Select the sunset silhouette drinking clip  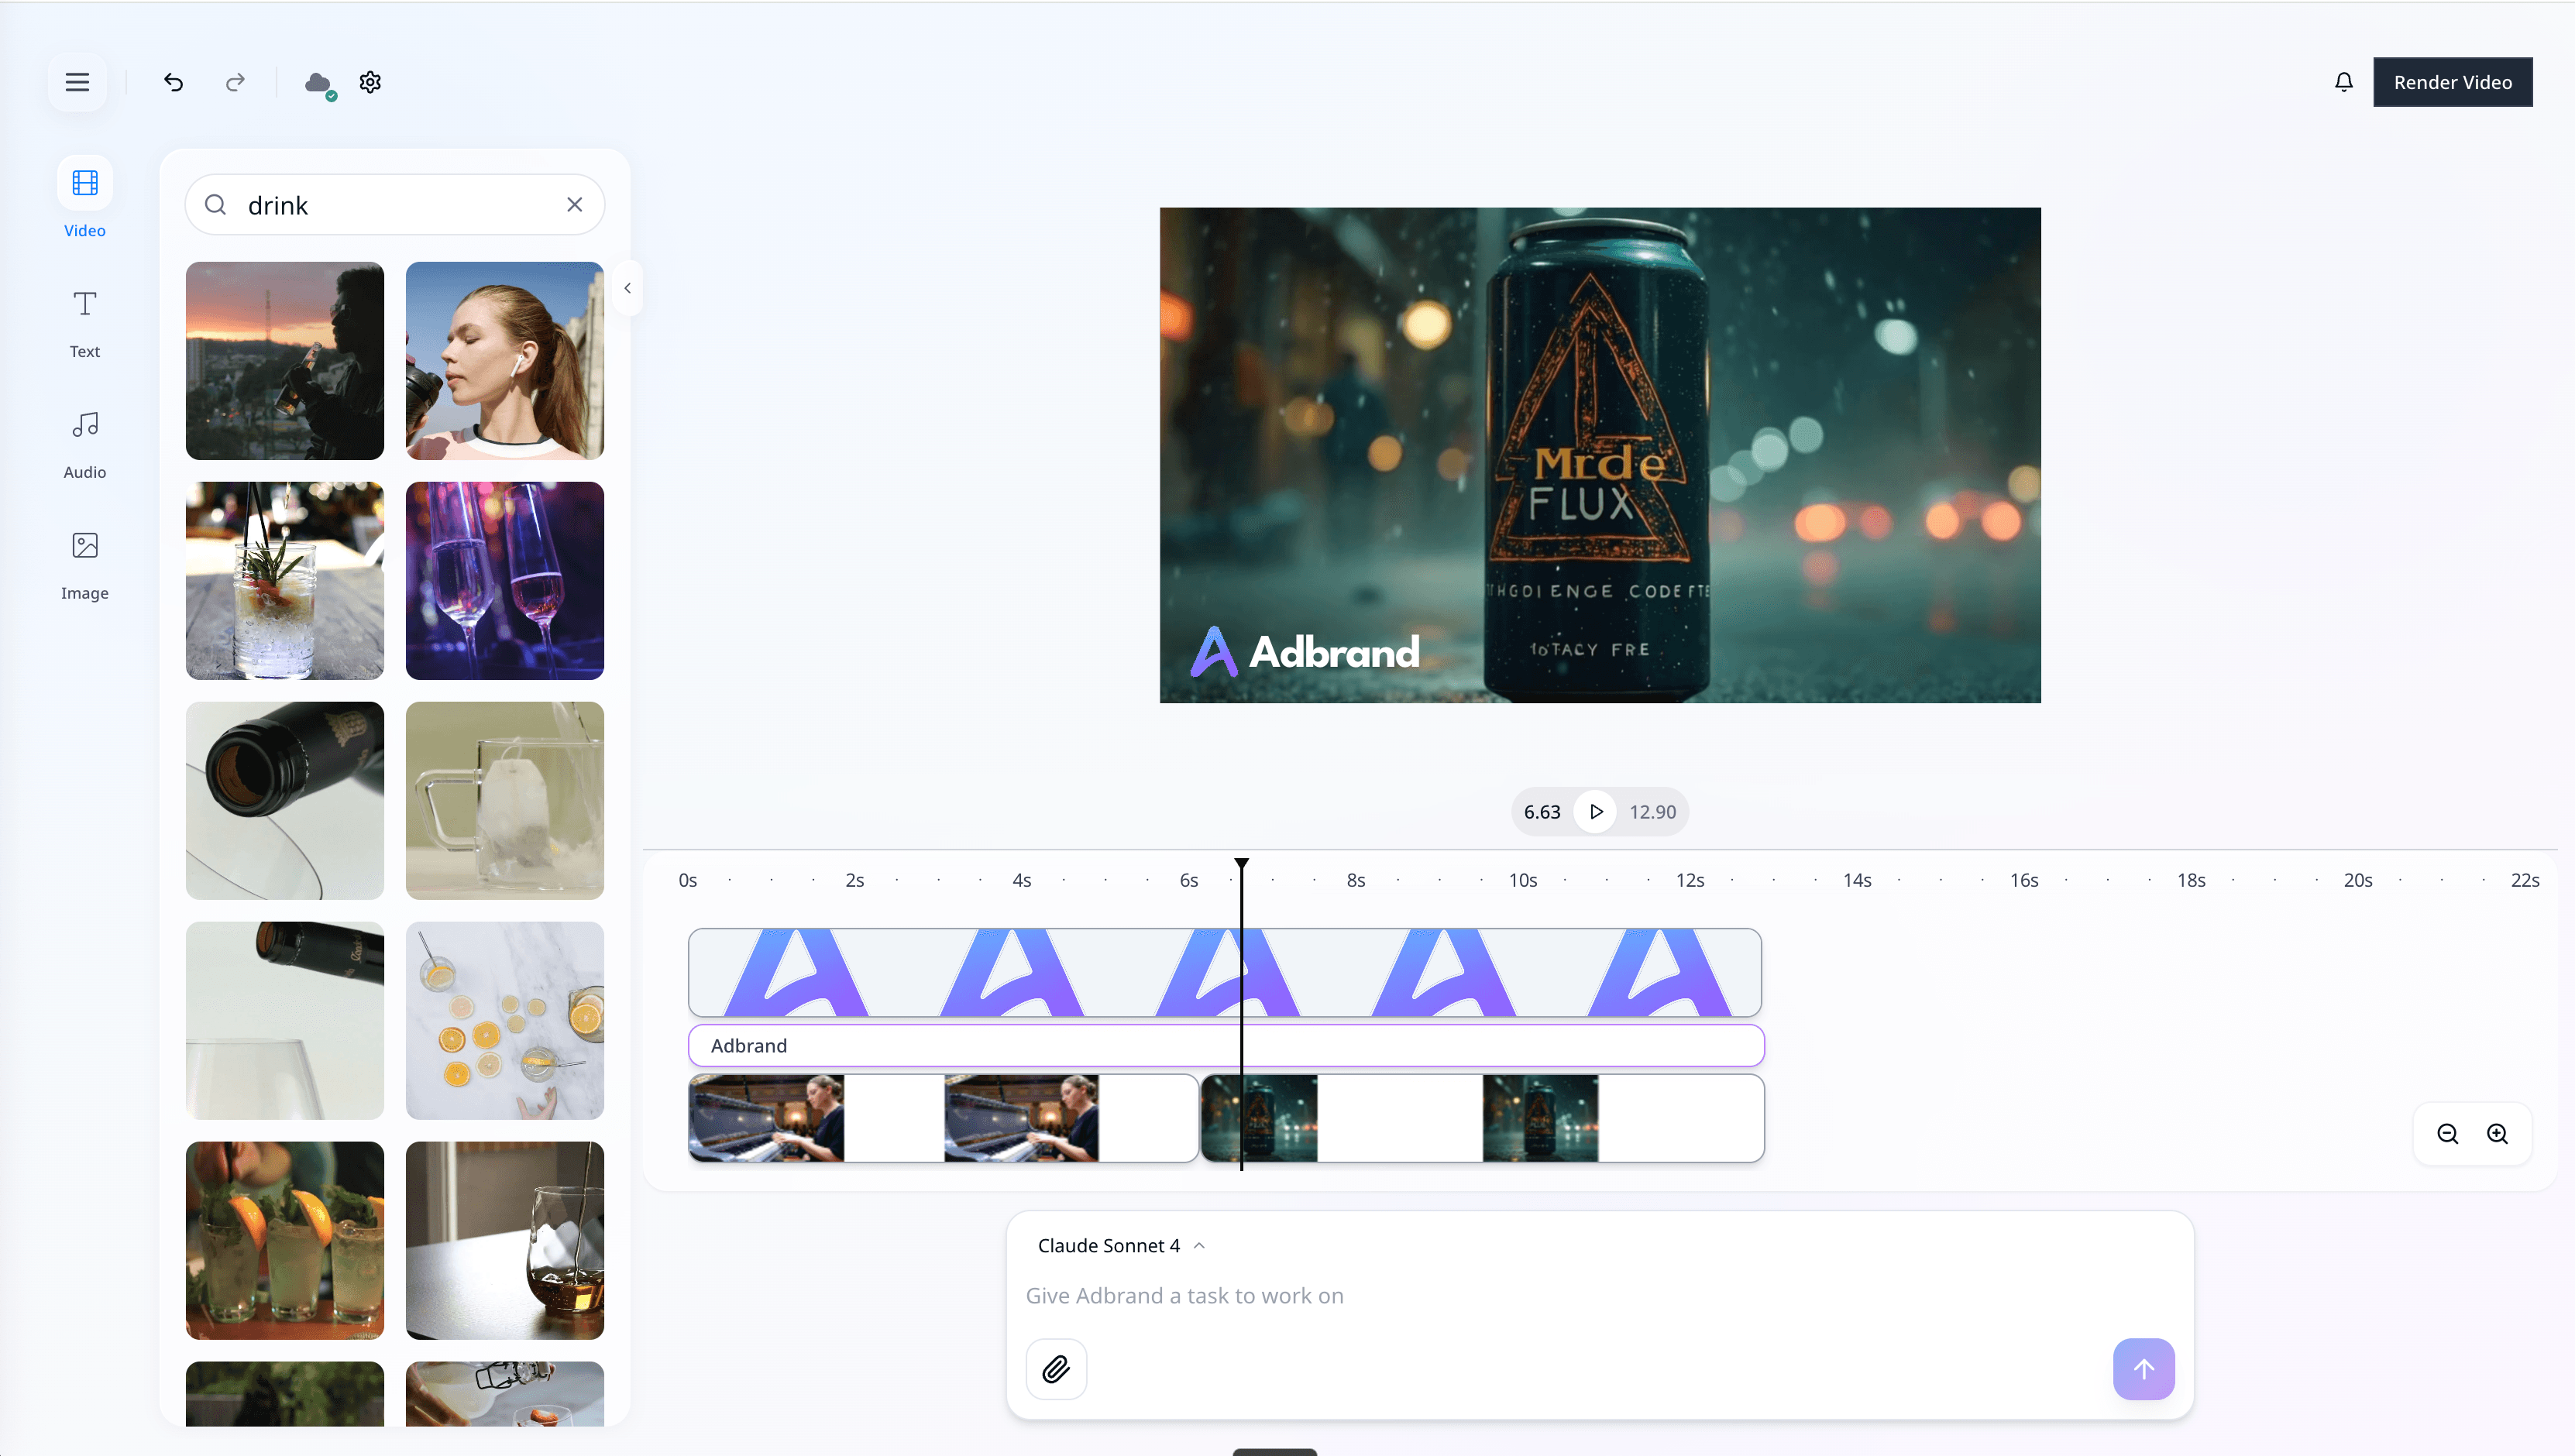(x=285, y=361)
